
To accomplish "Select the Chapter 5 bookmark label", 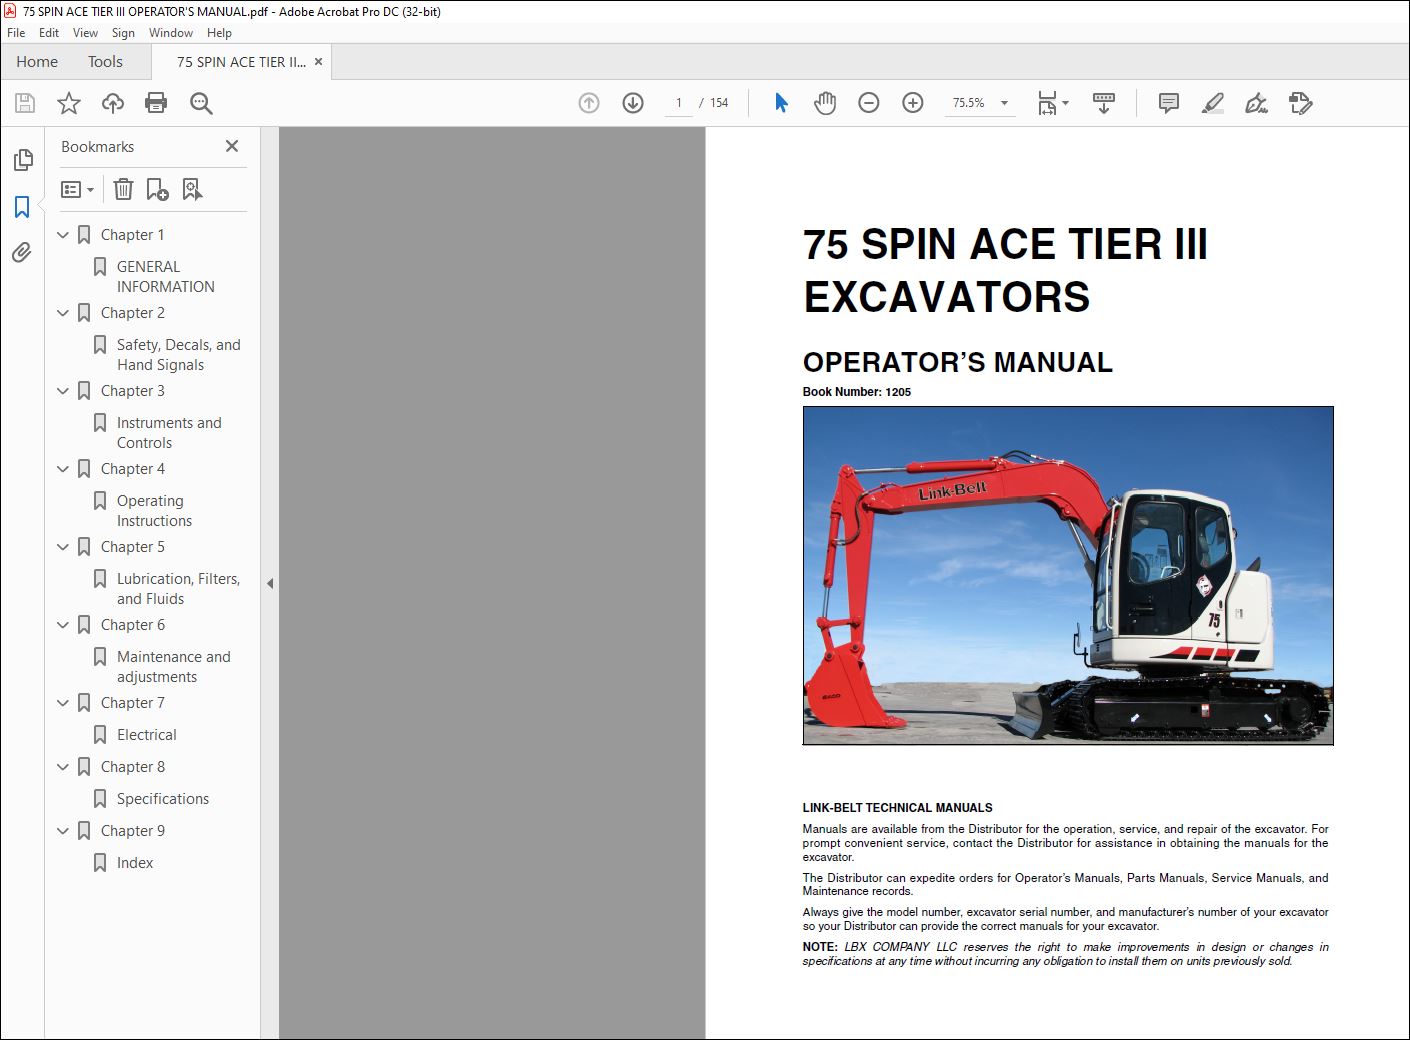I will tap(133, 547).
